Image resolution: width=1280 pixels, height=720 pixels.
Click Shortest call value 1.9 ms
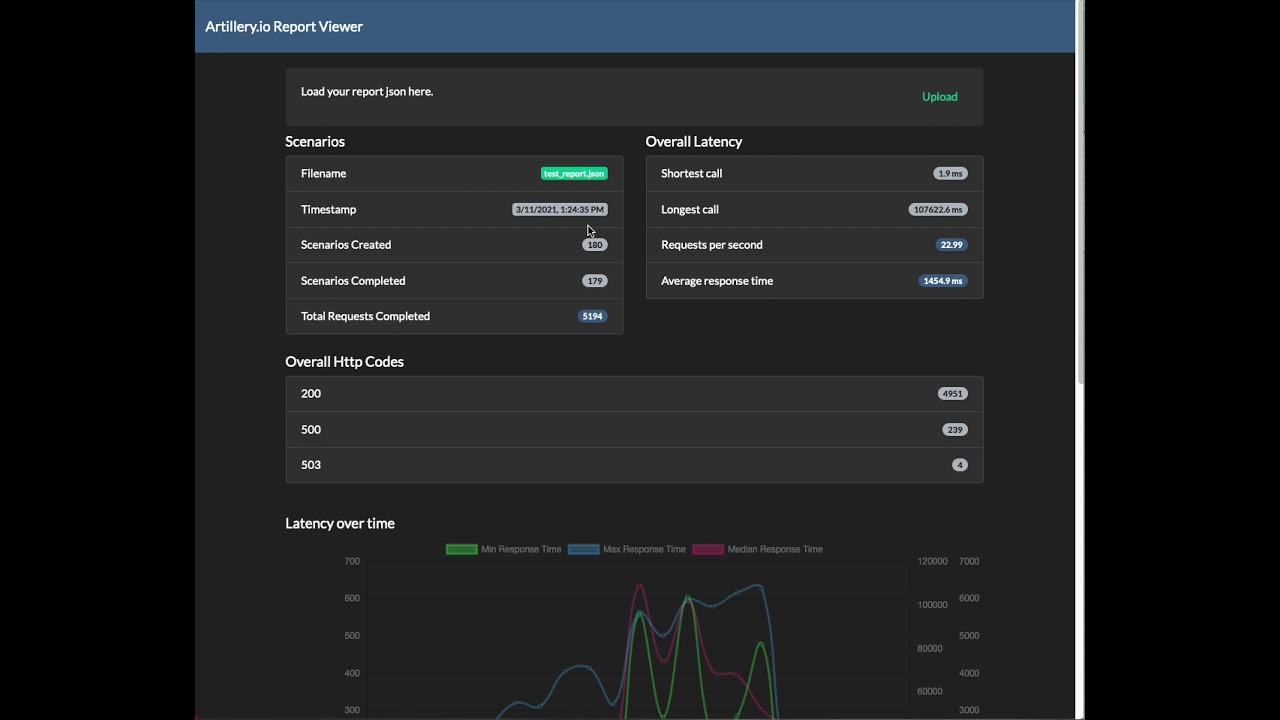(951, 174)
